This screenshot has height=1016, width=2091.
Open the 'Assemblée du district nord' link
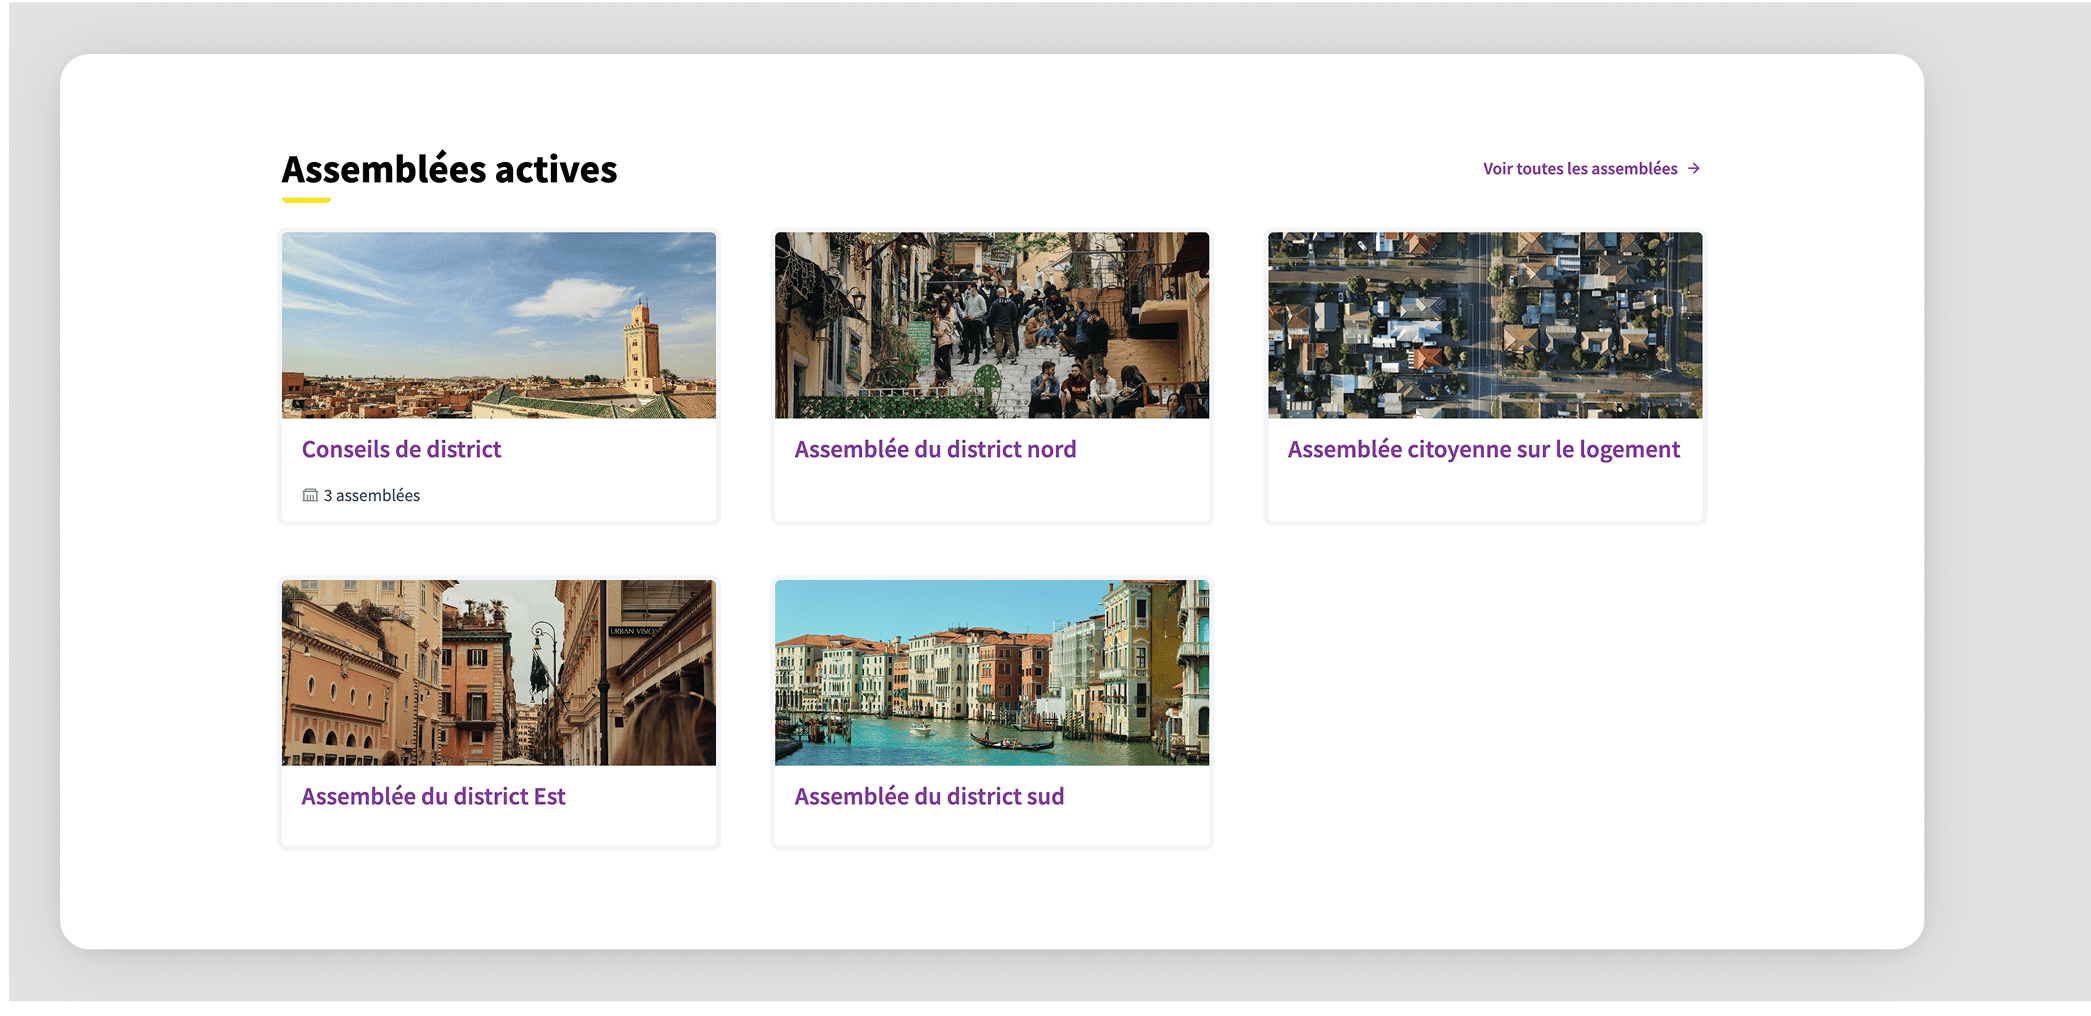point(935,450)
